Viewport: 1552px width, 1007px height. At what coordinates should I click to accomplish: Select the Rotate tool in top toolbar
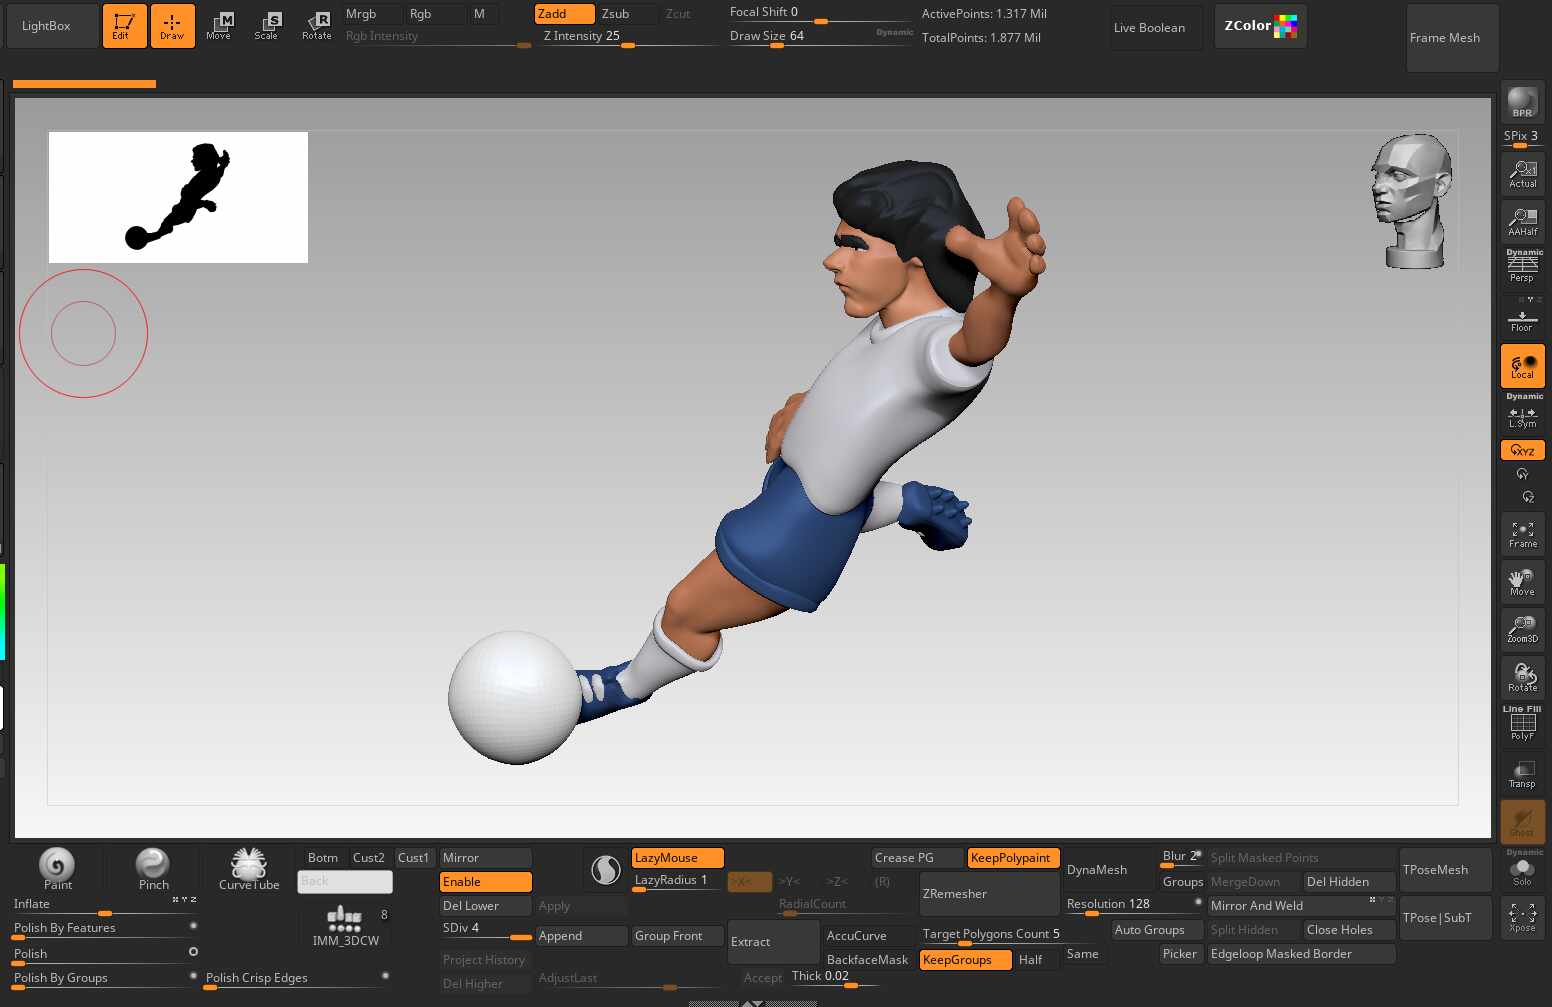click(x=317, y=26)
